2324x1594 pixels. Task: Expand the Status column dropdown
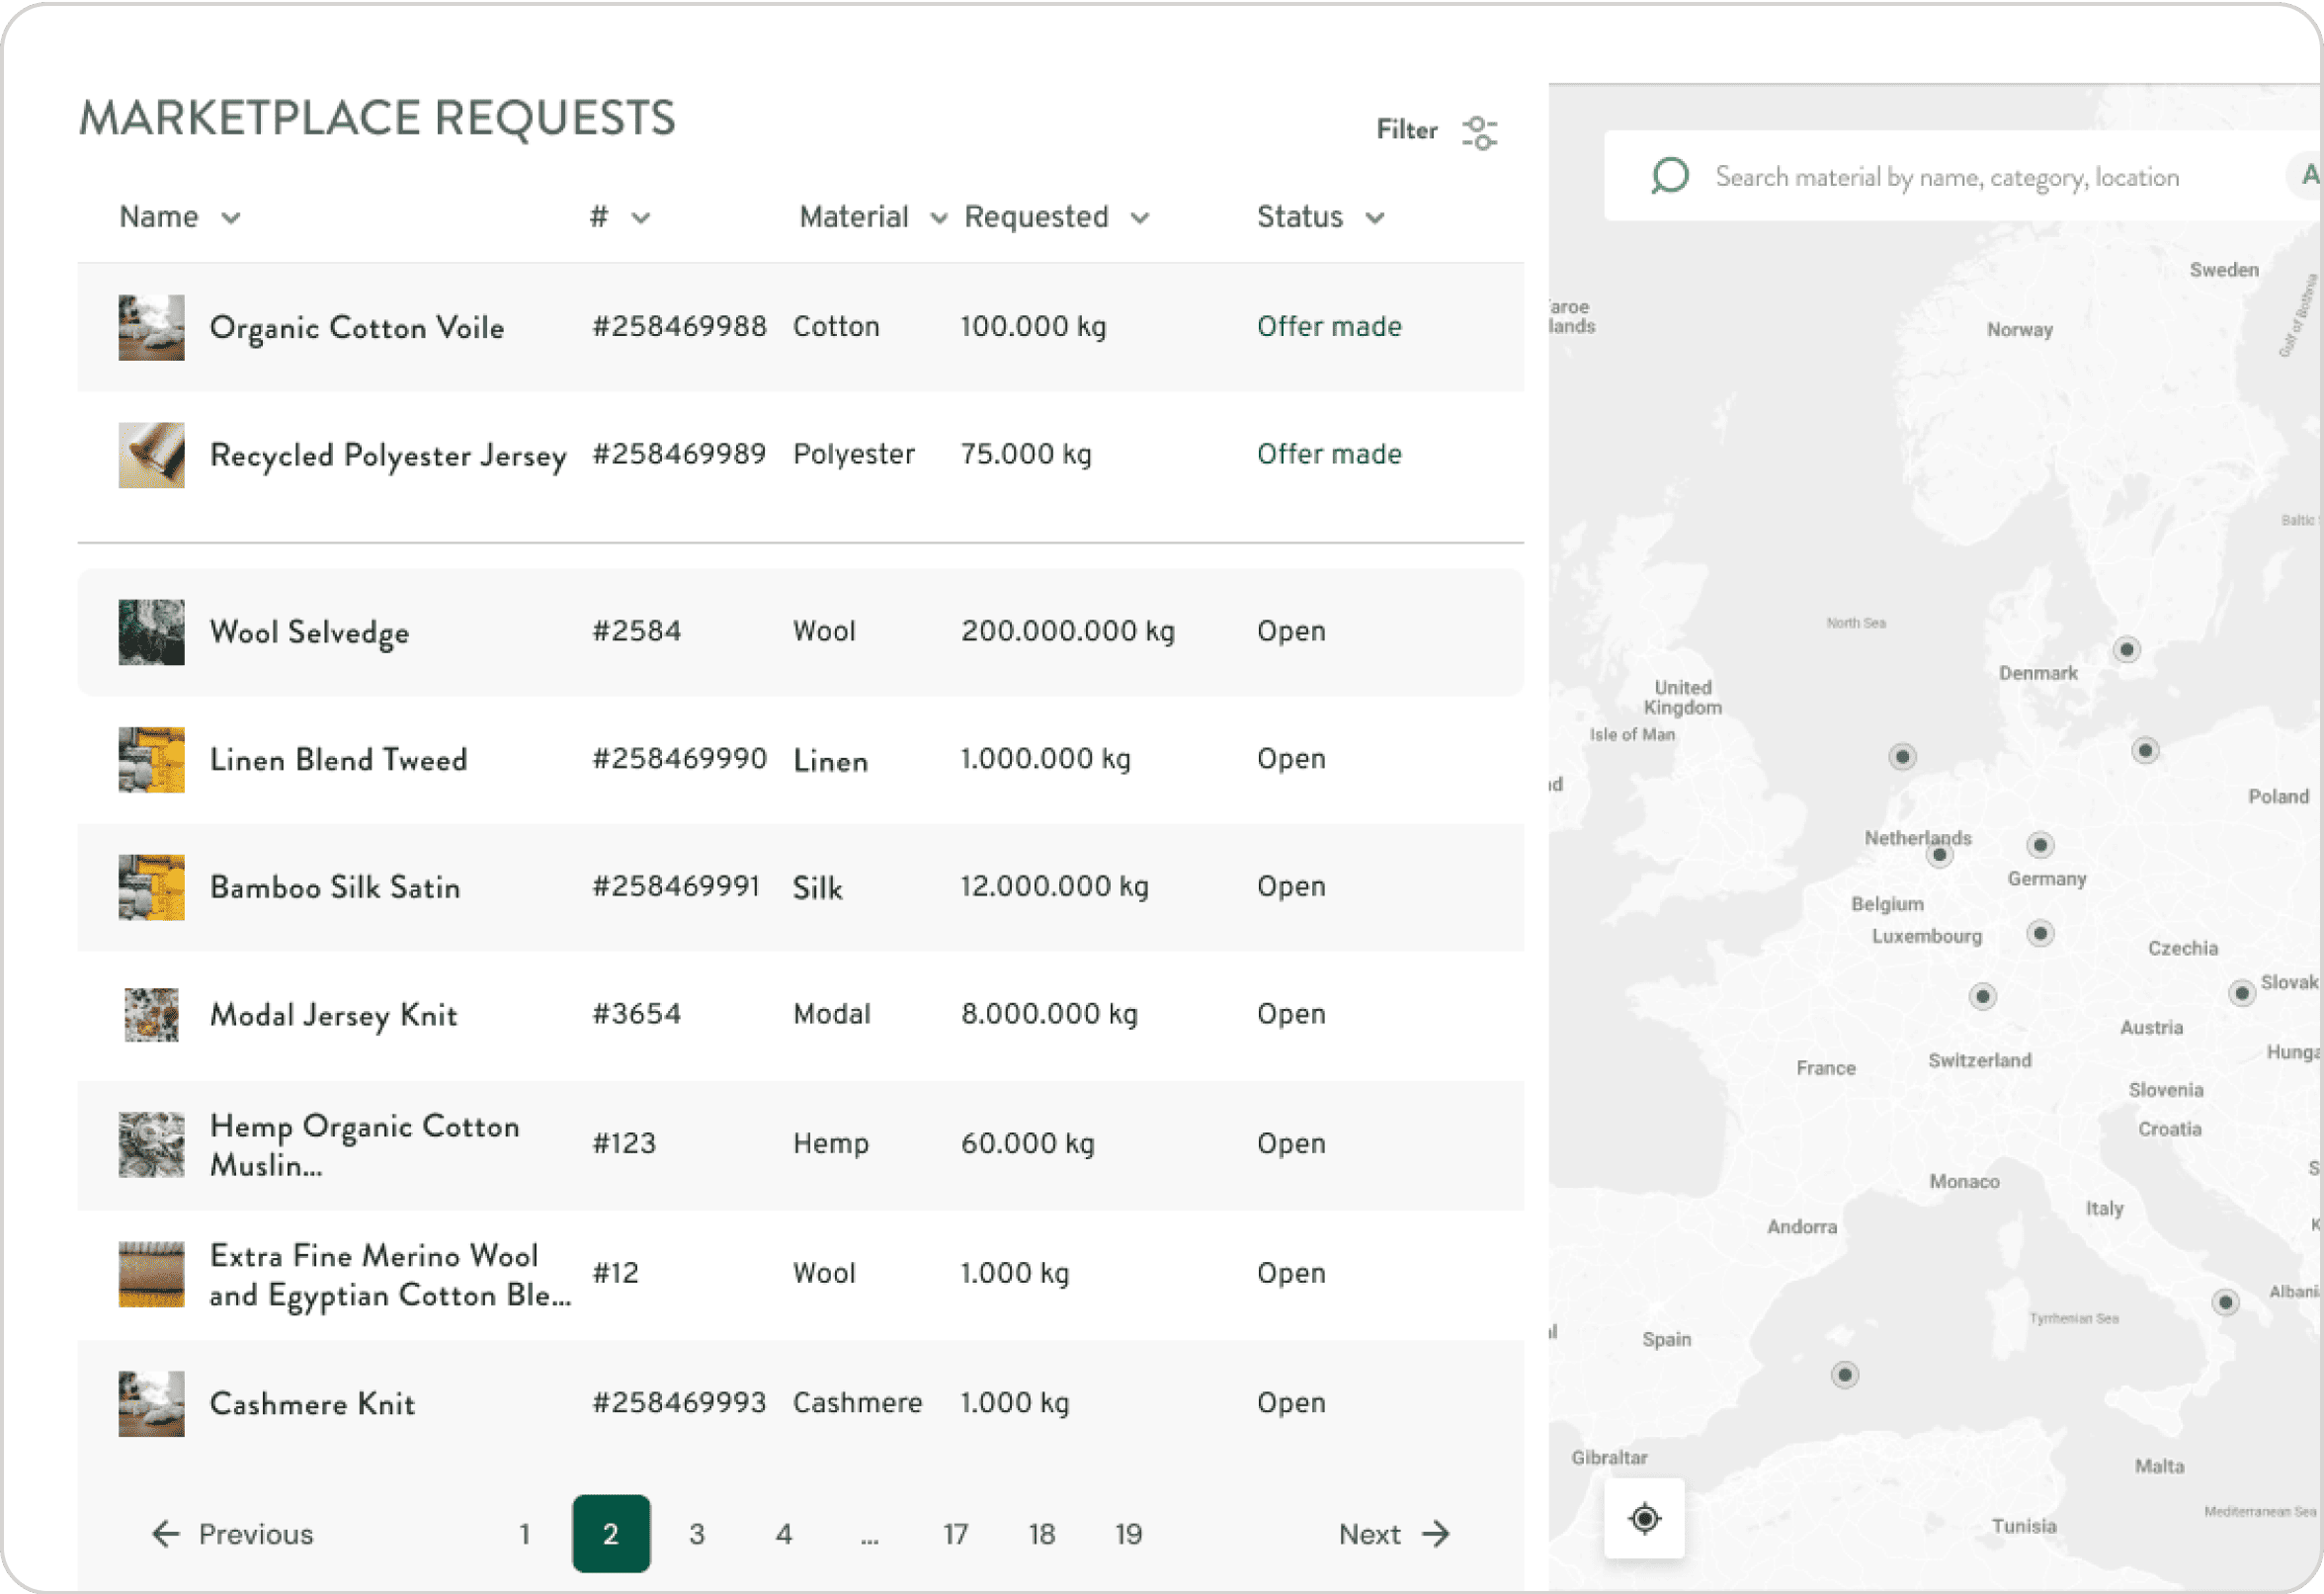pyautogui.click(x=1375, y=218)
